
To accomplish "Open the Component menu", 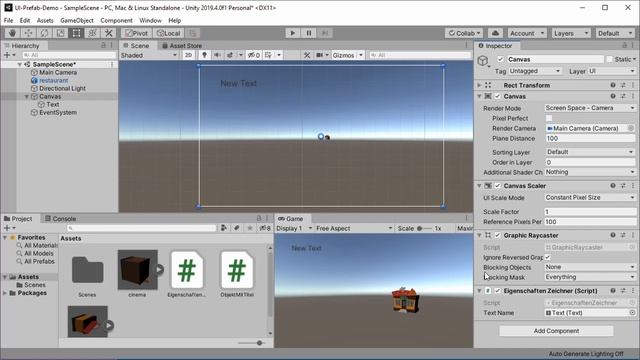I will coord(116,20).
